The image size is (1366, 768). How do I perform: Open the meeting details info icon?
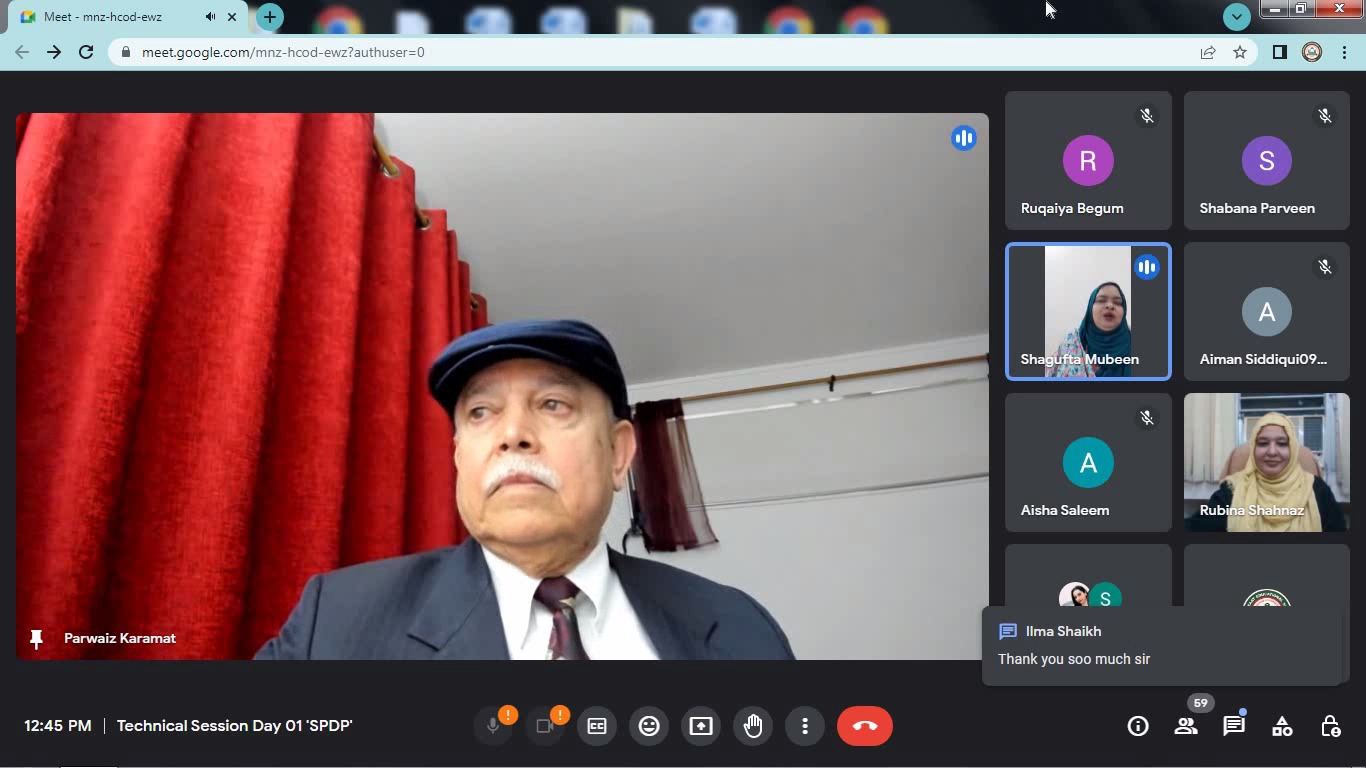1138,727
